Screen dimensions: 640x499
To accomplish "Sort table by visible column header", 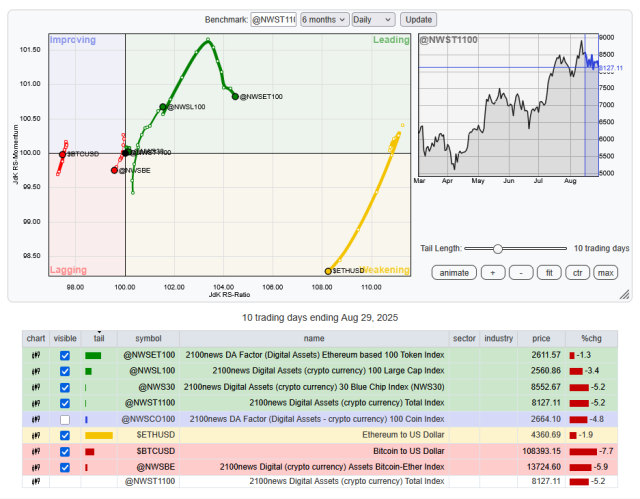I will (x=65, y=338).
